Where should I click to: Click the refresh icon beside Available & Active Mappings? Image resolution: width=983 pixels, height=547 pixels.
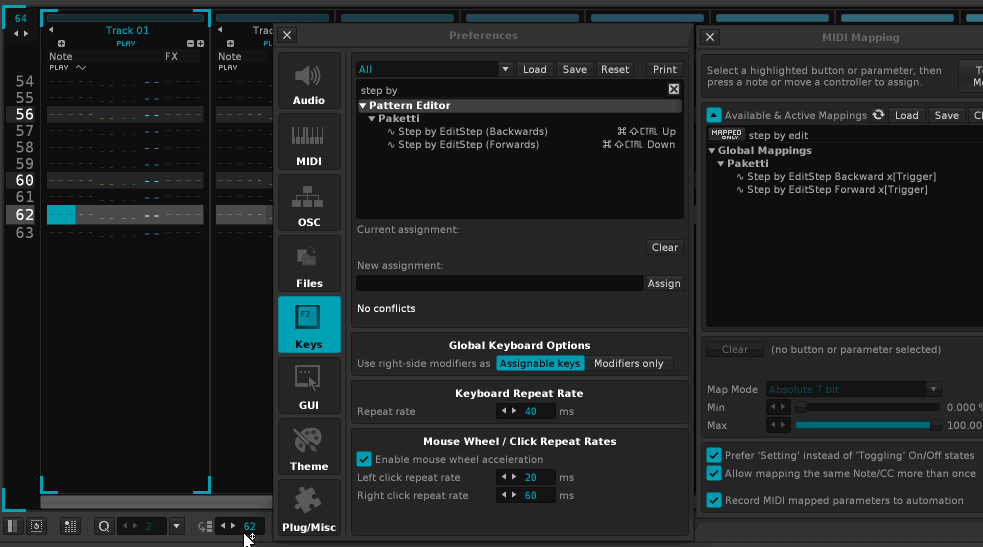coord(878,115)
